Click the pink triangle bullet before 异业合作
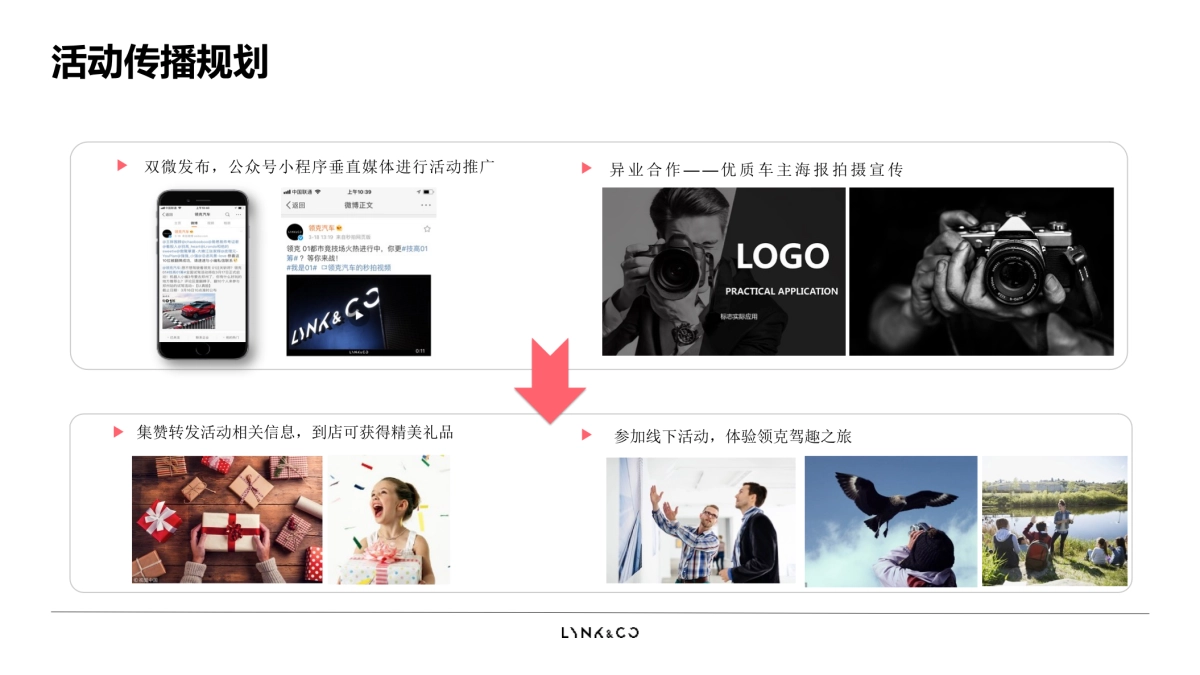This screenshot has height=675, width=1200. click(x=584, y=168)
